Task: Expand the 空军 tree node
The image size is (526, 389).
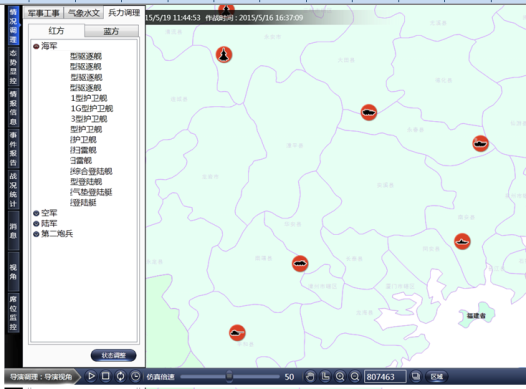Action: pyautogui.click(x=36, y=213)
